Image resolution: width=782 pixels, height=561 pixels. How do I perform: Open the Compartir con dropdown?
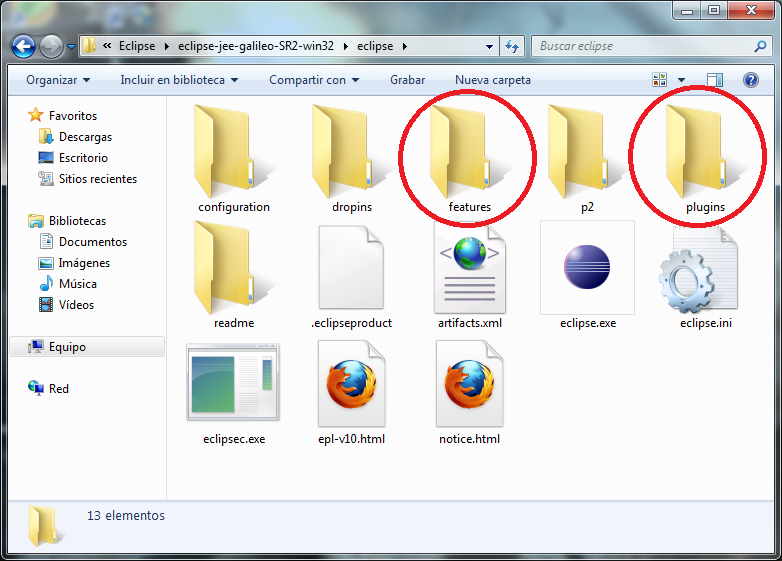click(314, 80)
